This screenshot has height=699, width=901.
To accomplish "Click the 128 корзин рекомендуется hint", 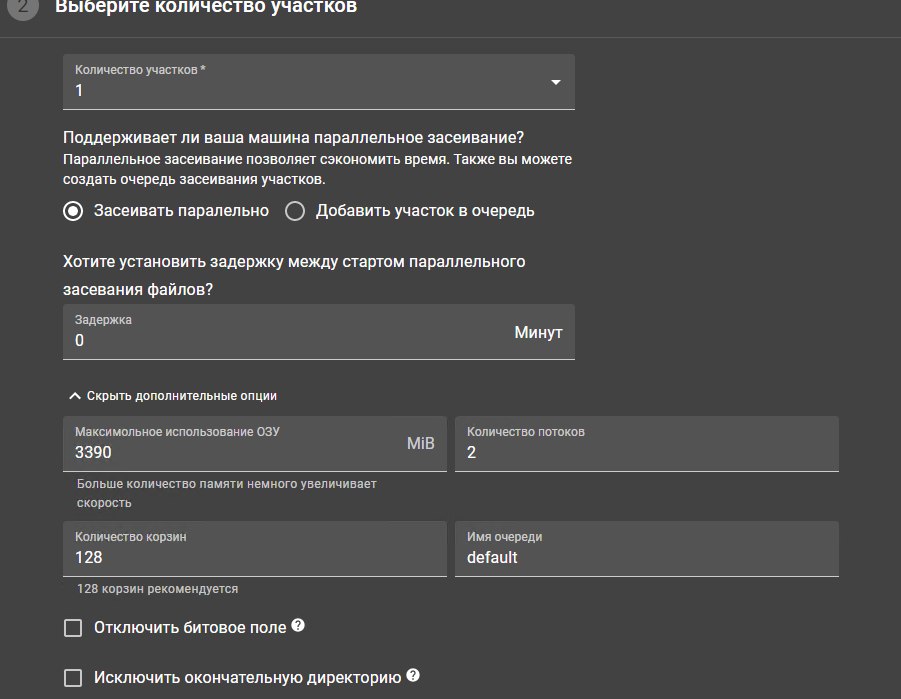I will click(157, 589).
